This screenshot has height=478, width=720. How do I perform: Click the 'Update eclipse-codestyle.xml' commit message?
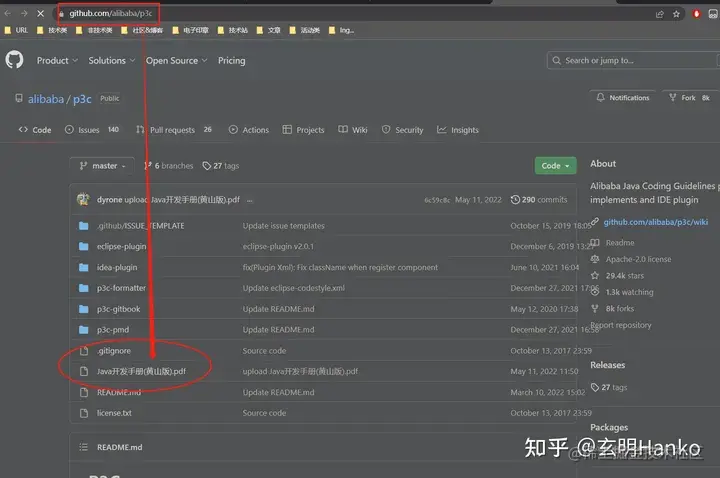coord(293,288)
